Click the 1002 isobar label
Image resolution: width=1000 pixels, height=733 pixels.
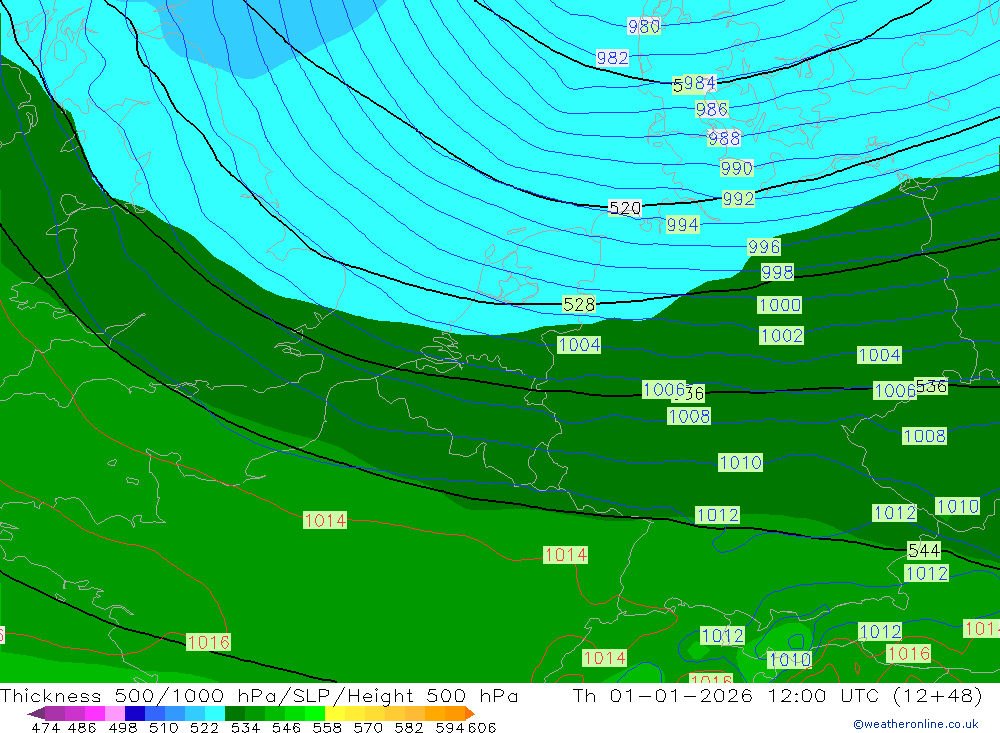(x=781, y=336)
